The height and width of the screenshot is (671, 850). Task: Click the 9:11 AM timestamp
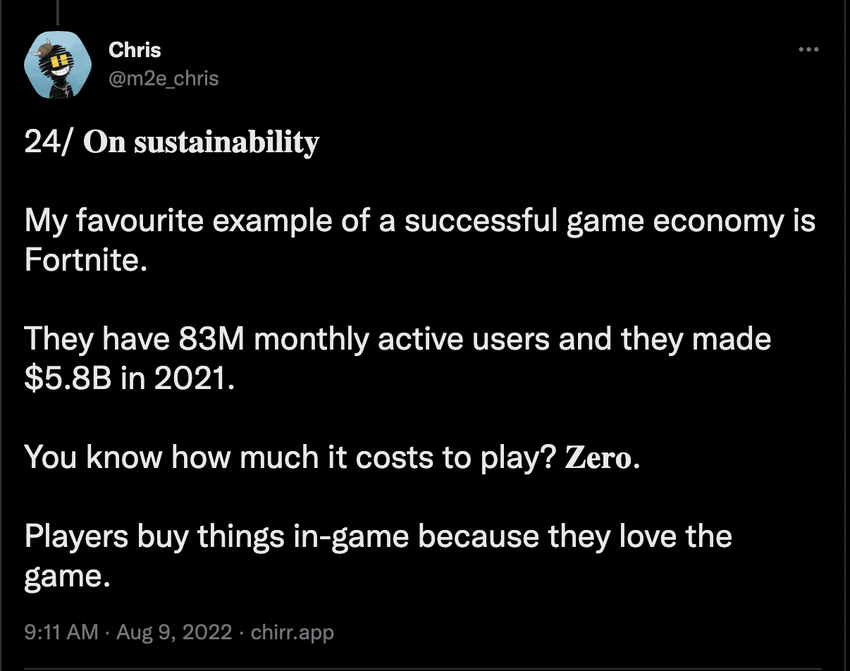coord(61,632)
